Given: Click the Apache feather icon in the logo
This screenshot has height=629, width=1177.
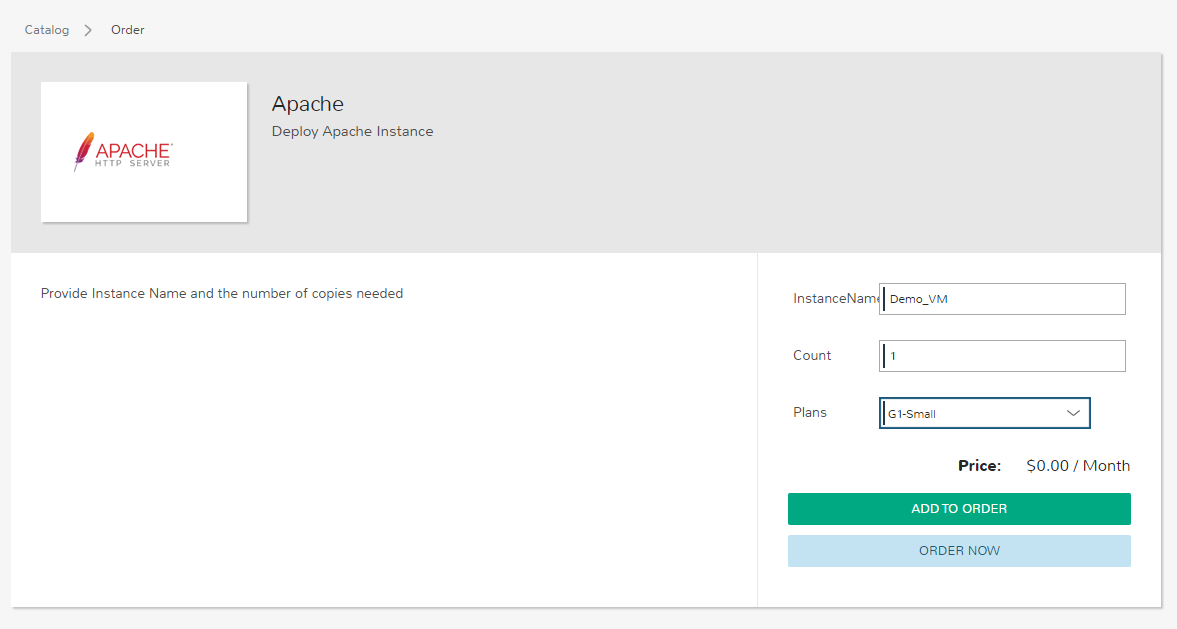Looking at the screenshot, I should (83, 151).
